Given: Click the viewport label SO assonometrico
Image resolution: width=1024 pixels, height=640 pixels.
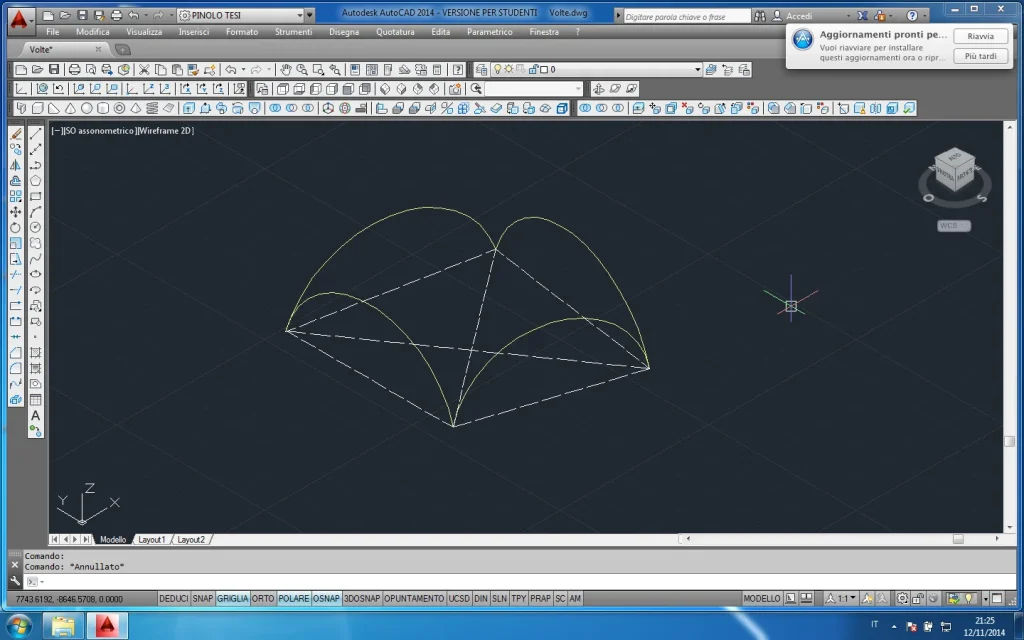Looking at the screenshot, I should click(x=100, y=131).
